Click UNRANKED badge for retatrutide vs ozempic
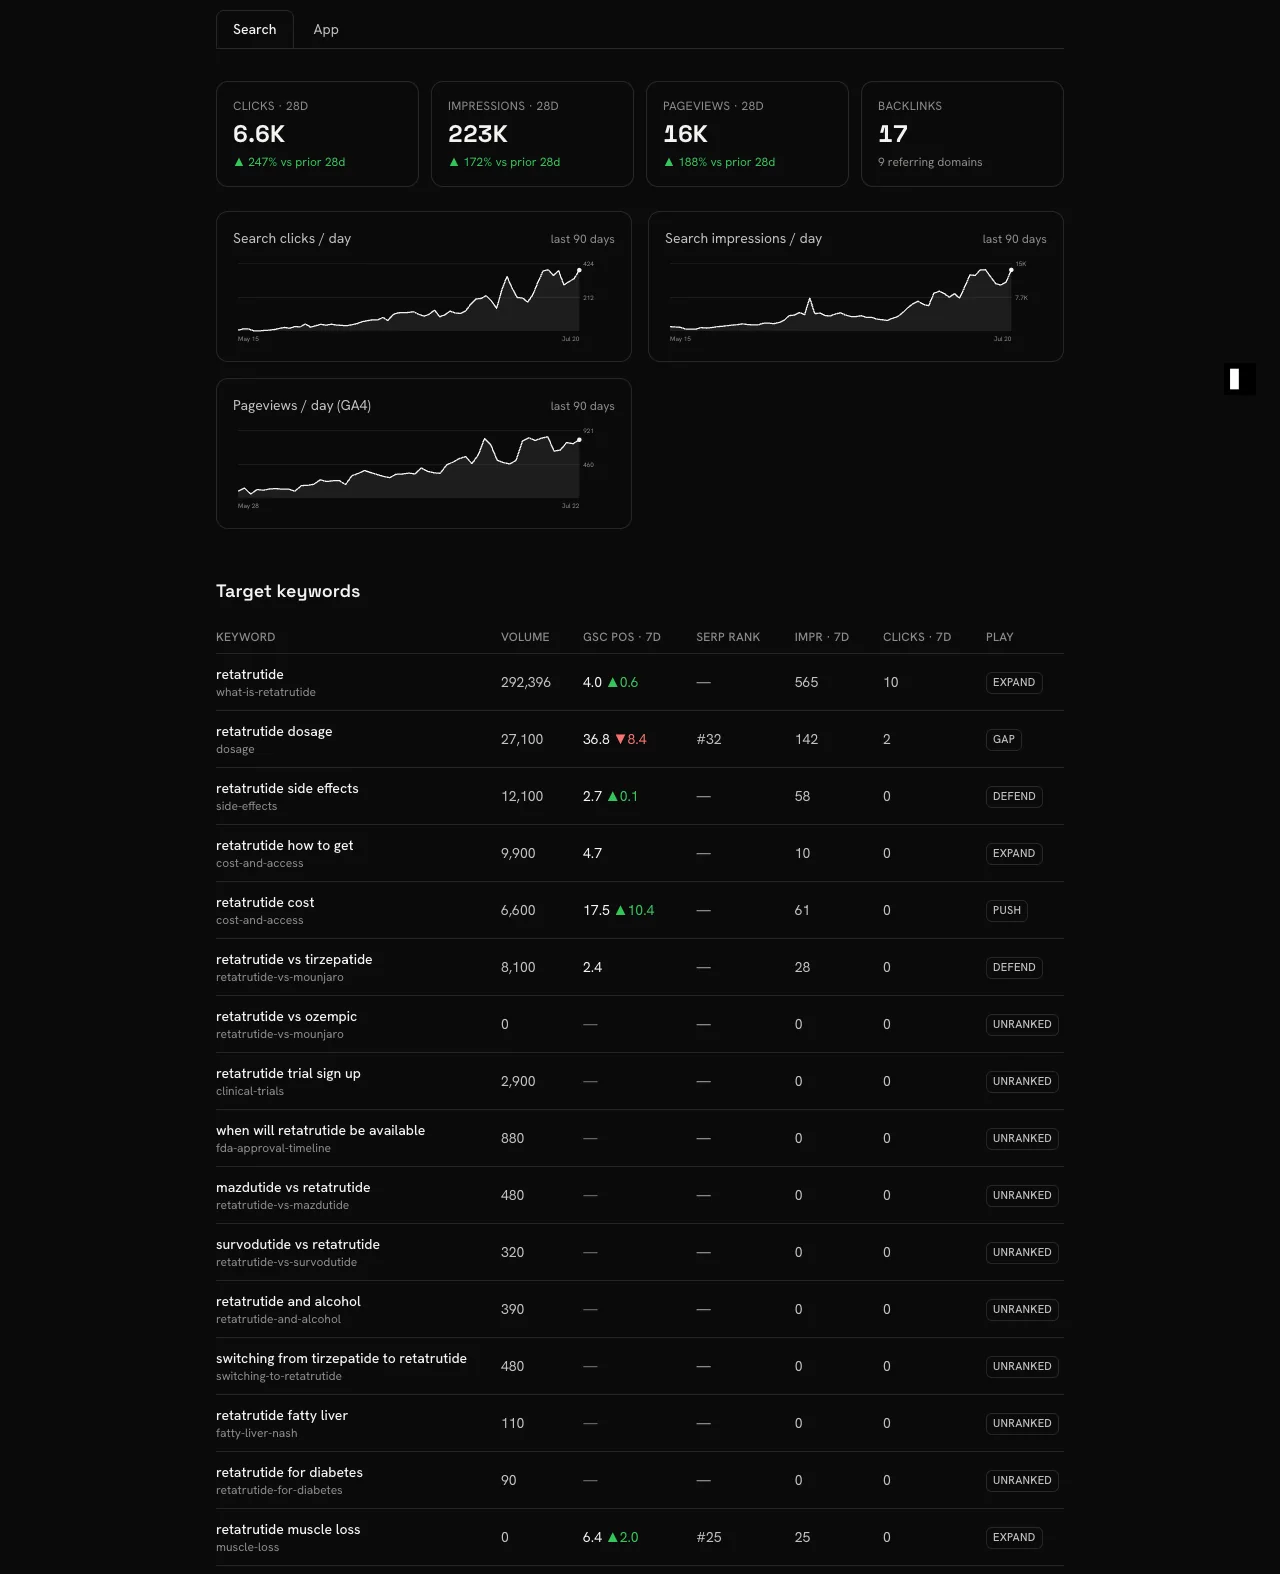Screen dimensions: 1280x1574 [x=1022, y=1025]
